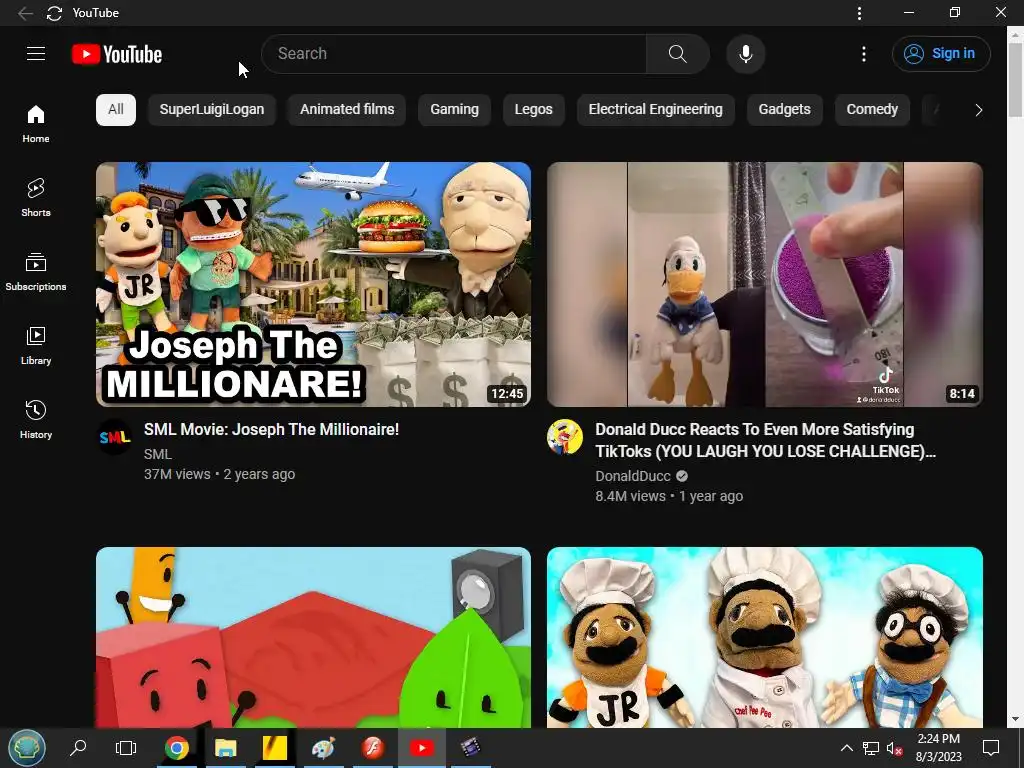Open Subscriptions in sidebar
1024x768 pixels.
coord(36,271)
